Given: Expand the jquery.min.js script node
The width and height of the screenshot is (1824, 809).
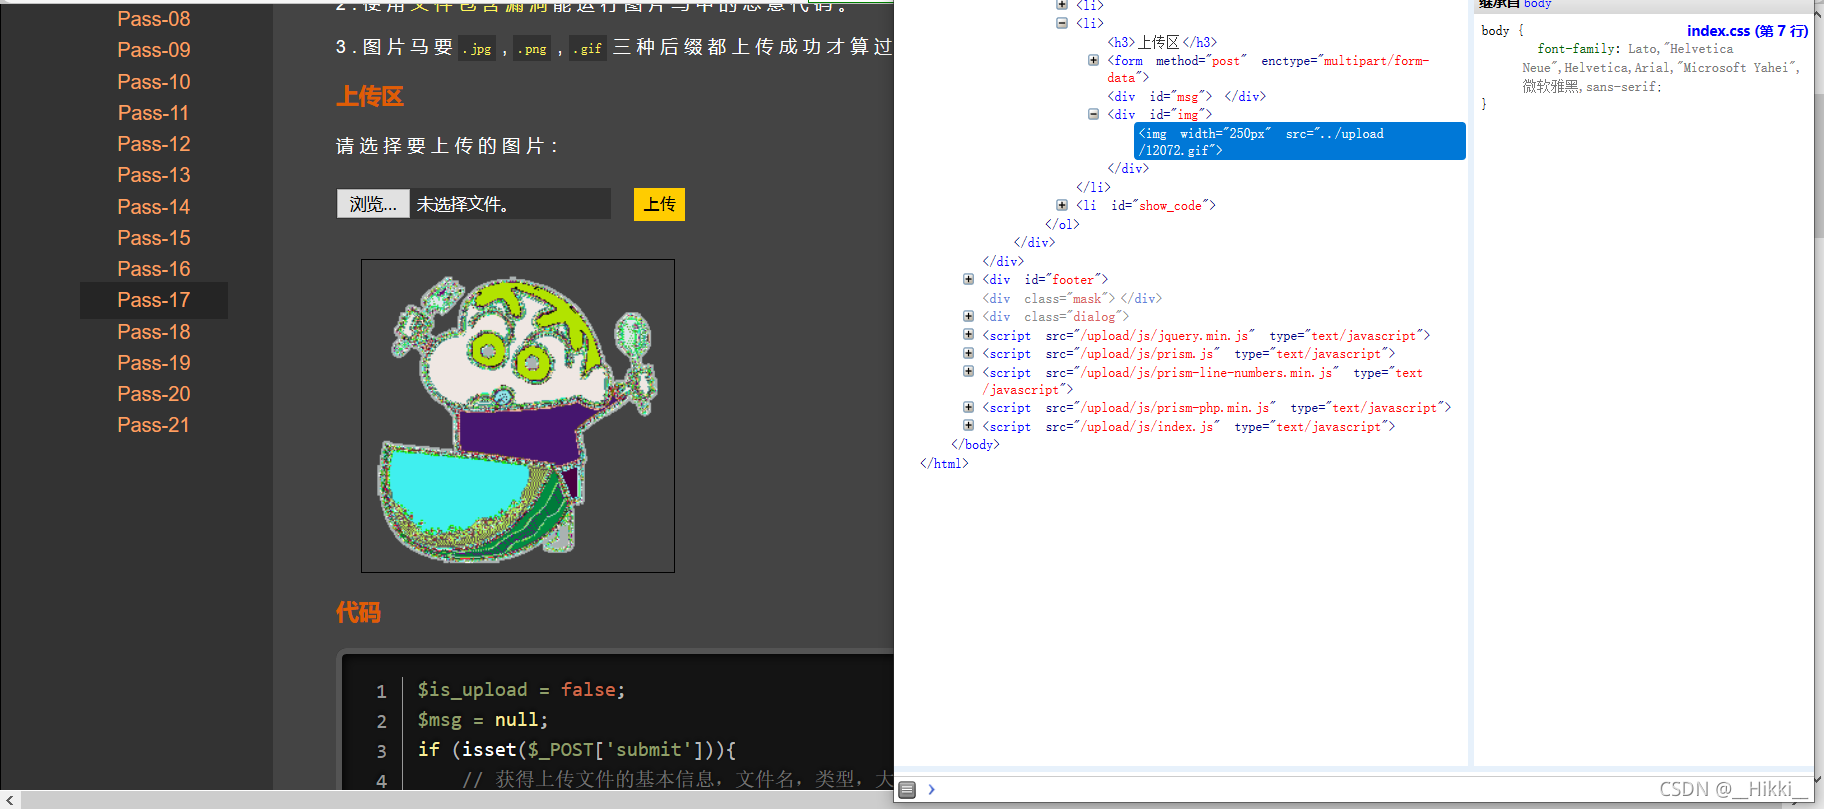Looking at the screenshot, I should [x=968, y=334].
